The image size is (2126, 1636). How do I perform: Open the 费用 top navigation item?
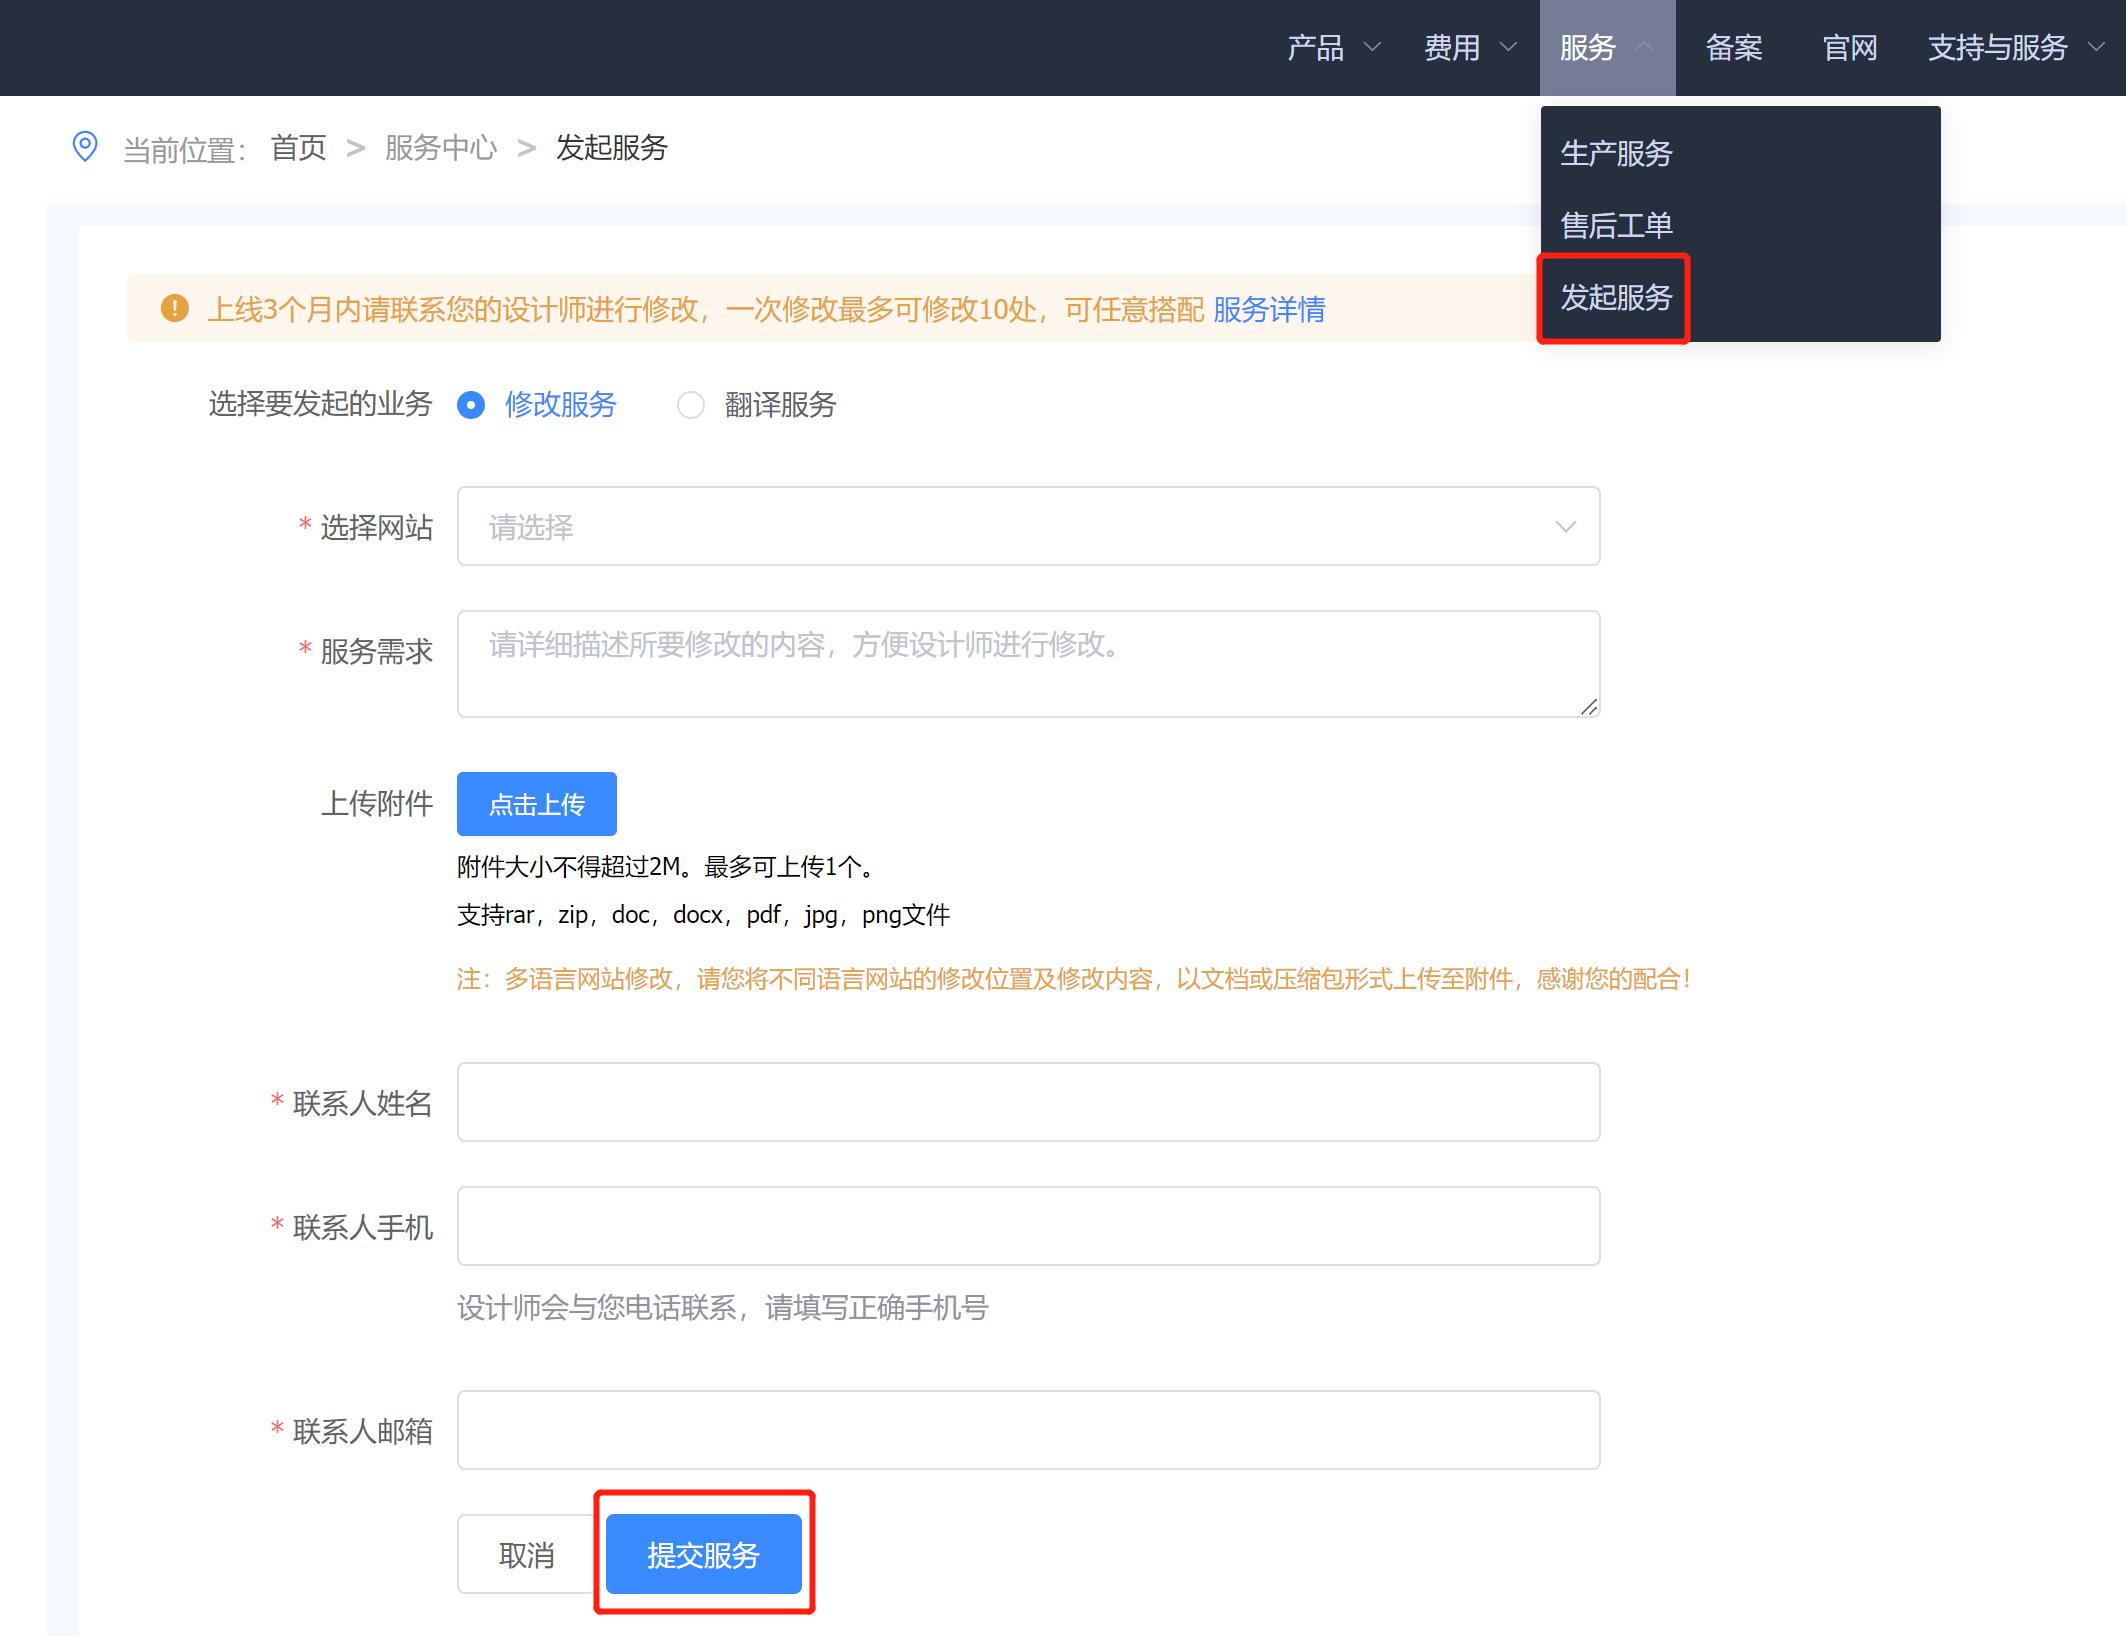click(x=1452, y=47)
